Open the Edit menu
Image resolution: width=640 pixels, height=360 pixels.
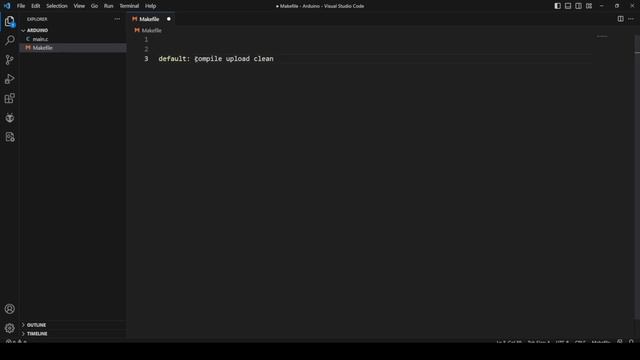click(x=36, y=6)
